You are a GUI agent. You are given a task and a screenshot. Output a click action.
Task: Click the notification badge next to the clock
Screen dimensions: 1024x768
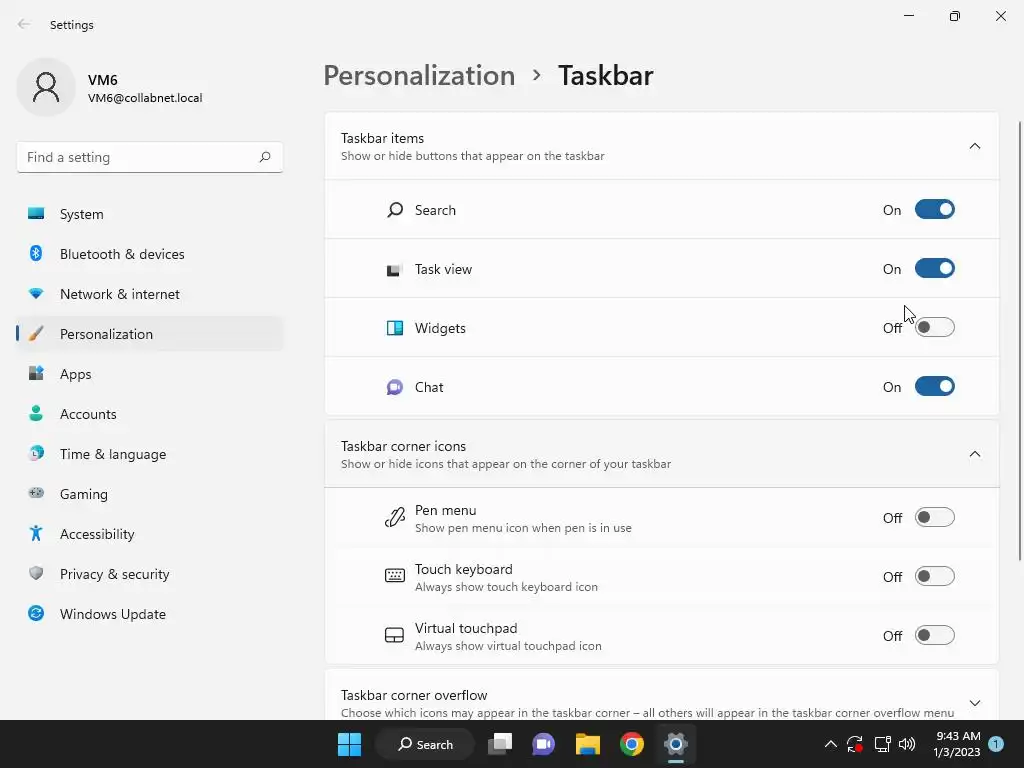(996, 743)
